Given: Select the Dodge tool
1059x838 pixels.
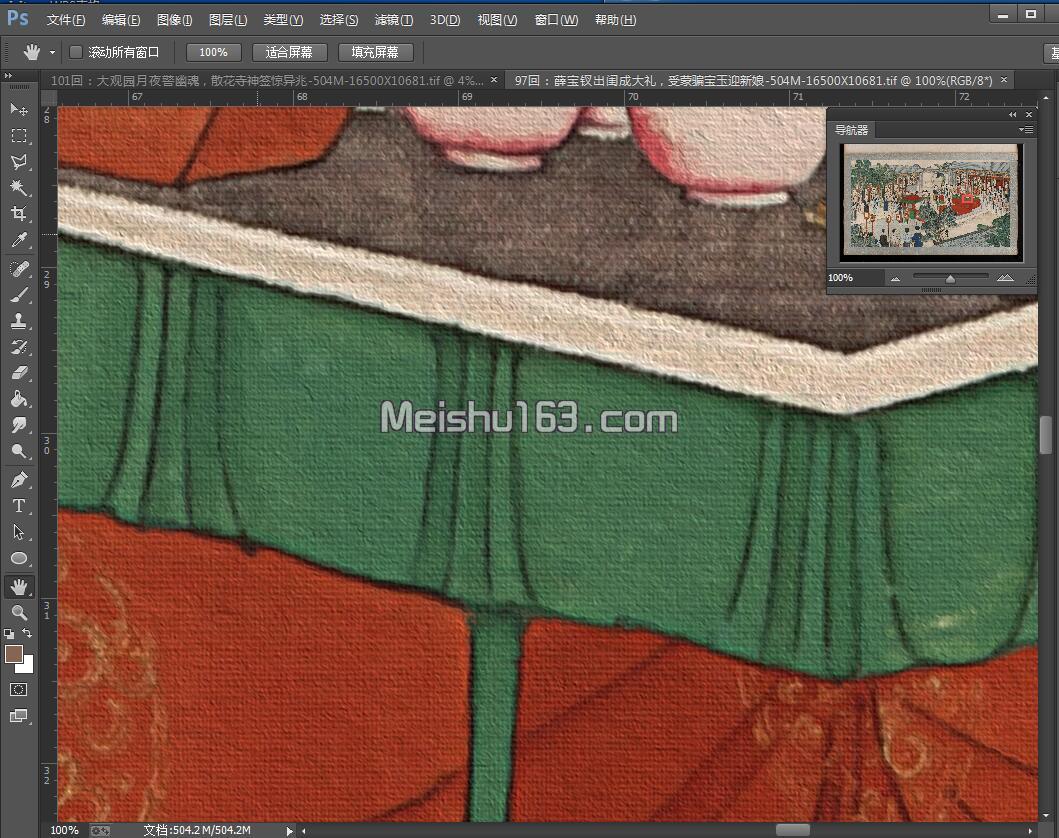Looking at the screenshot, I should 19,451.
